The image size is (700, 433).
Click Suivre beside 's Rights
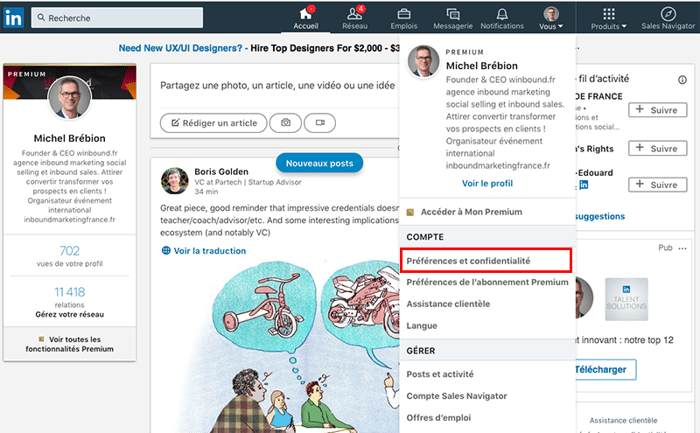coord(658,148)
